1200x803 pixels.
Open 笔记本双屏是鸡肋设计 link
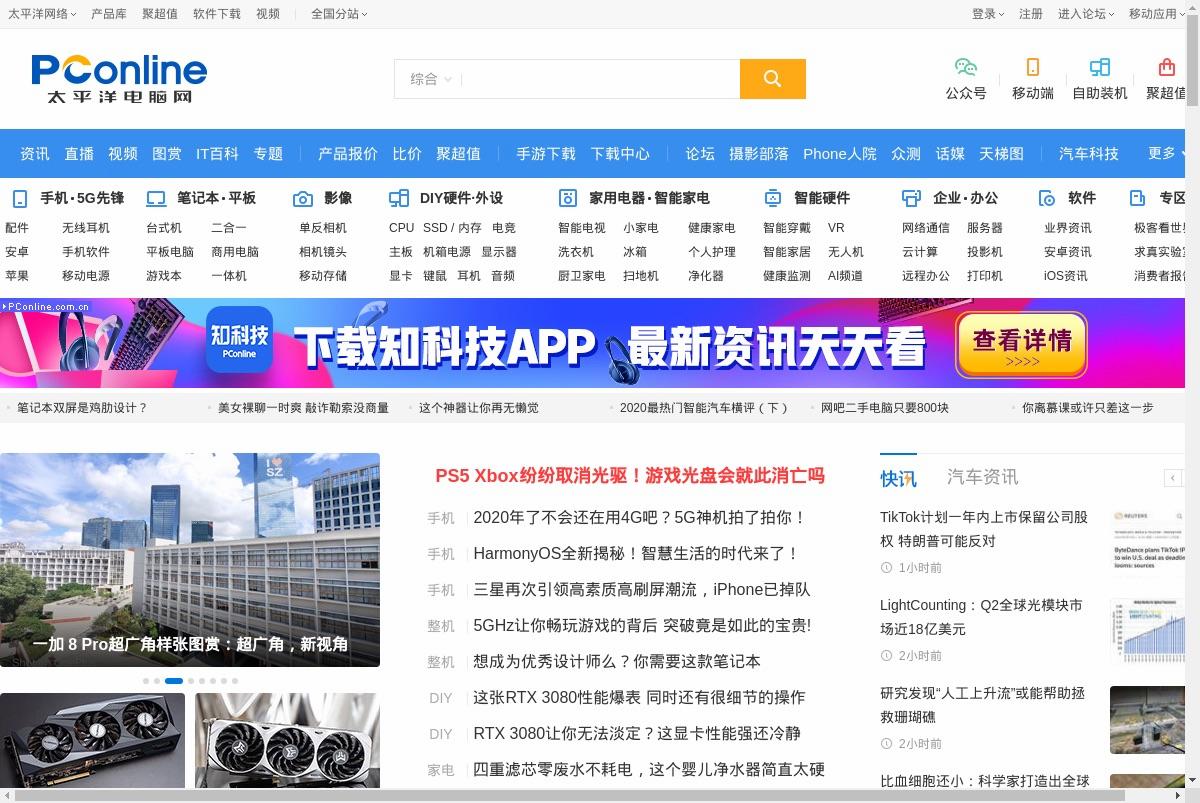tap(82, 408)
